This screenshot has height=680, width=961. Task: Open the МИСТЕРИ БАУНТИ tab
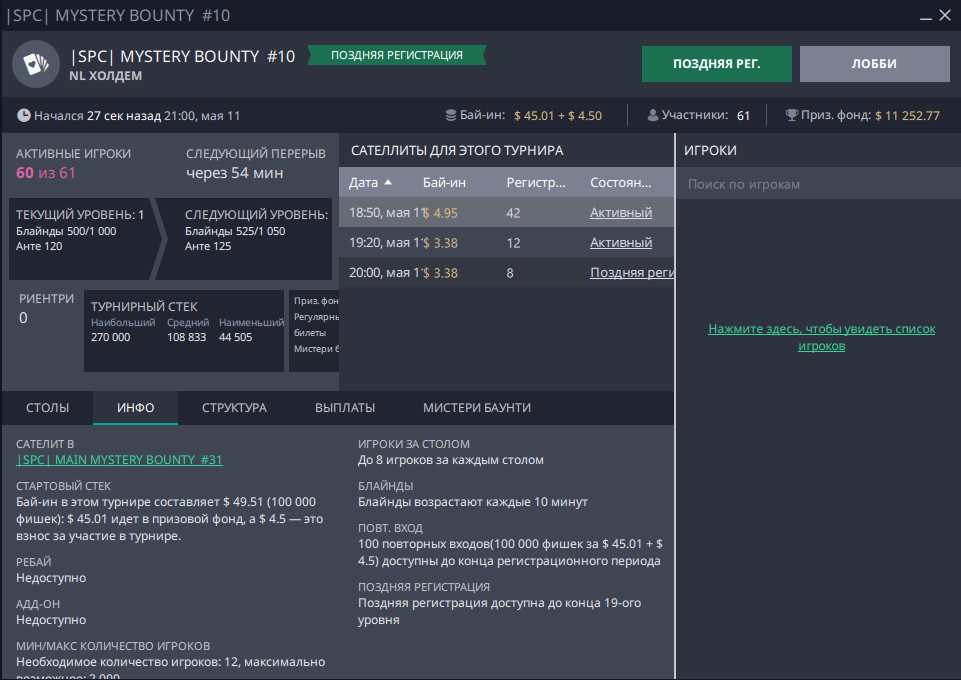pos(477,408)
